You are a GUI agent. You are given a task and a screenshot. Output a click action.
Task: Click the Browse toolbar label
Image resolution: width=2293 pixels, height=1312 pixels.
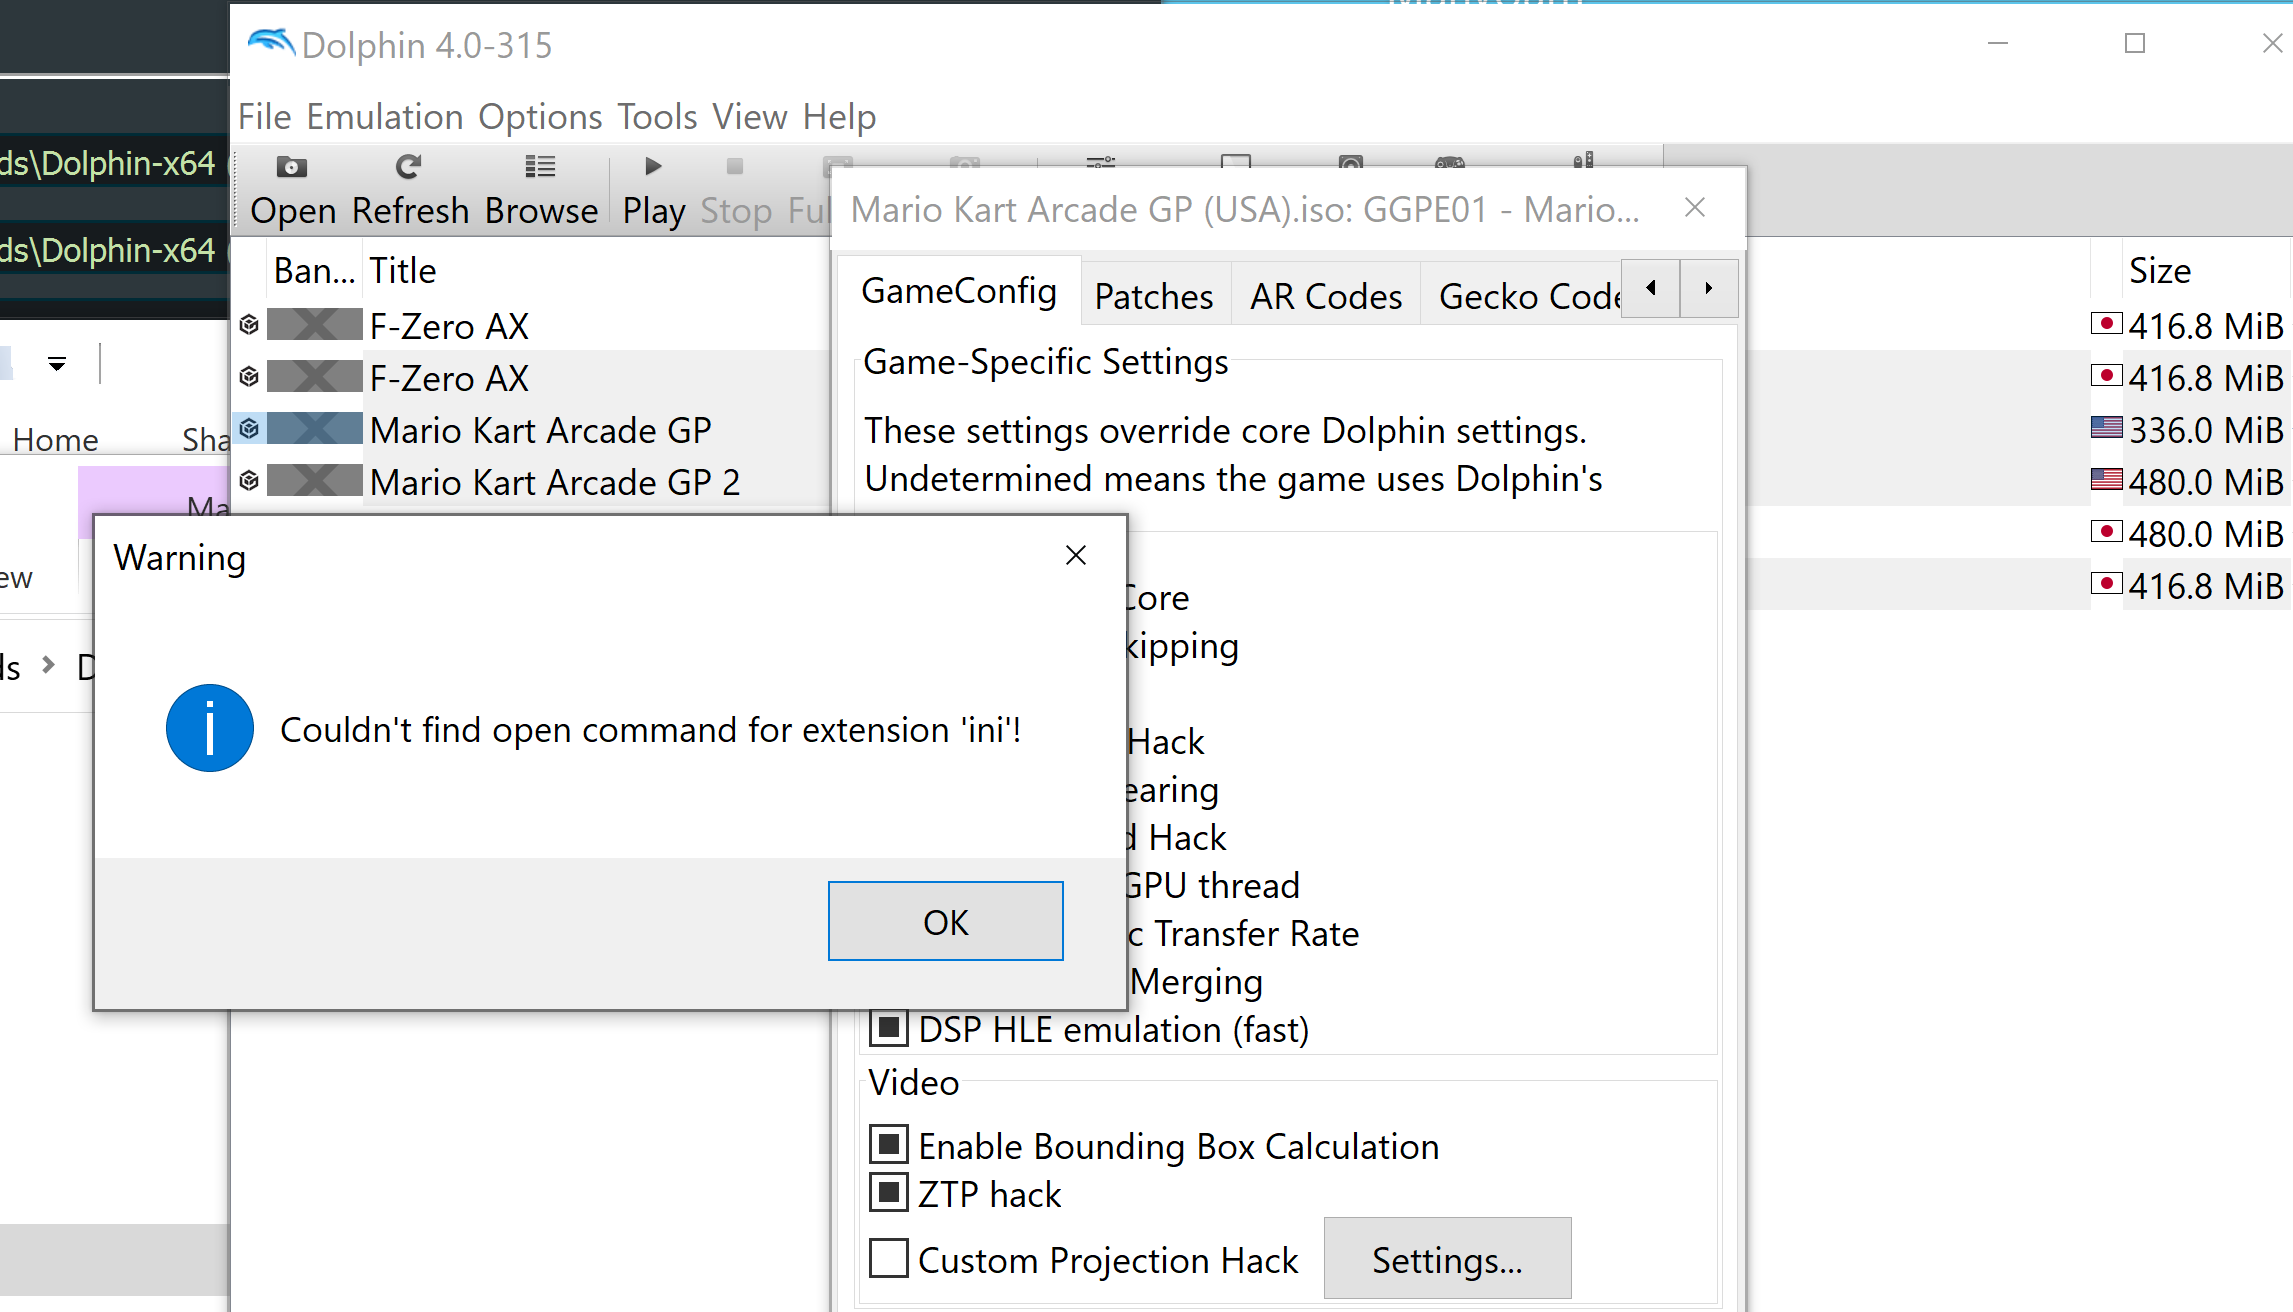point(542,211)
